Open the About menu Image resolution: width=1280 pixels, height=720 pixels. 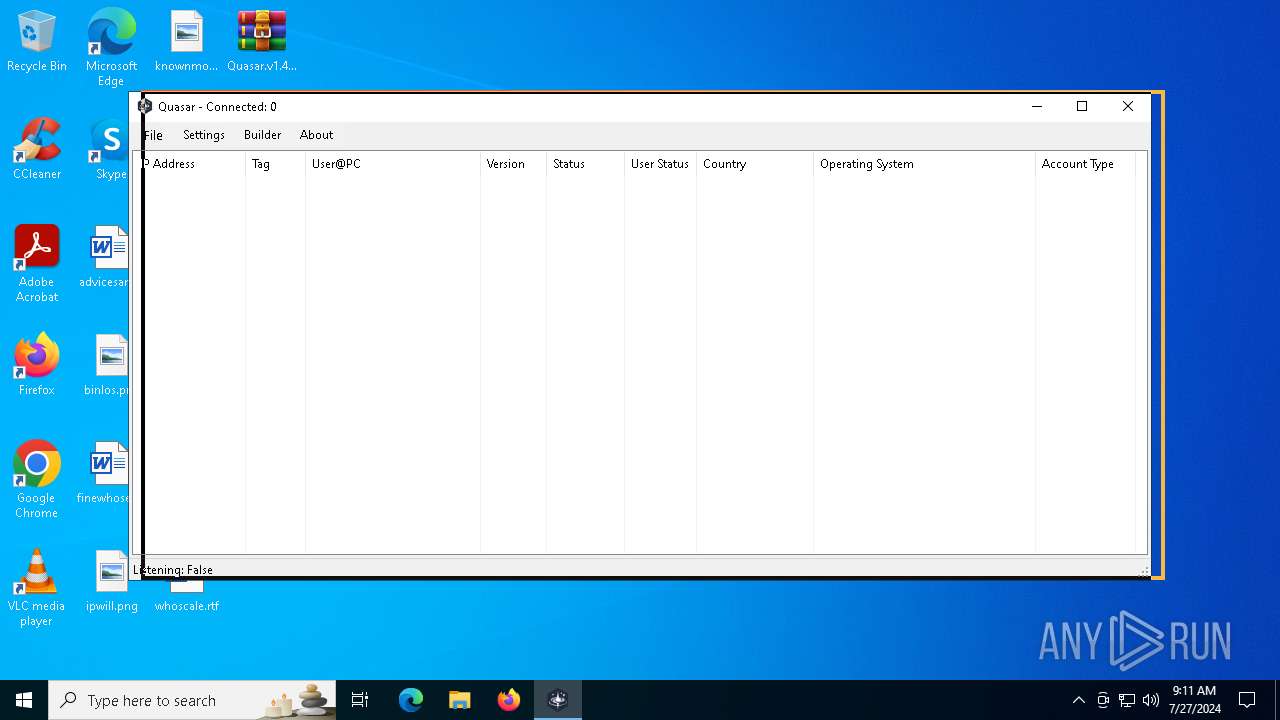click(x=317, y=135)
